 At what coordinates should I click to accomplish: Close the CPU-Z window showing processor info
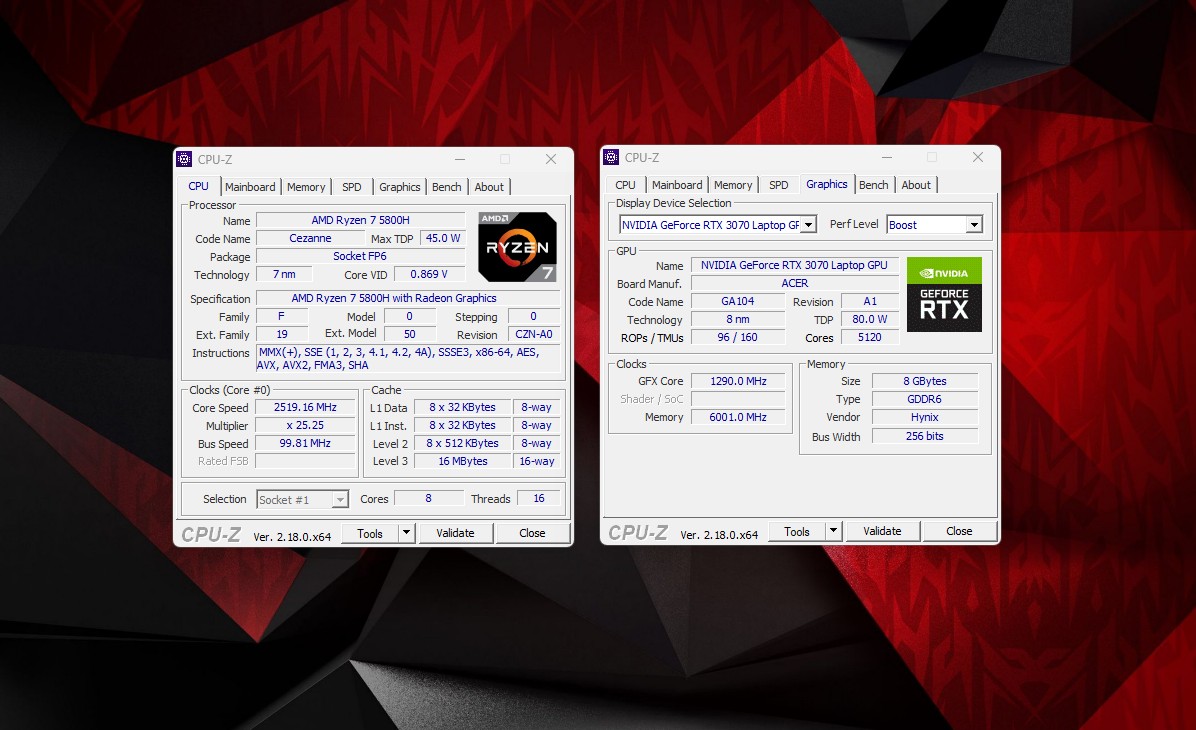point(551,159)
